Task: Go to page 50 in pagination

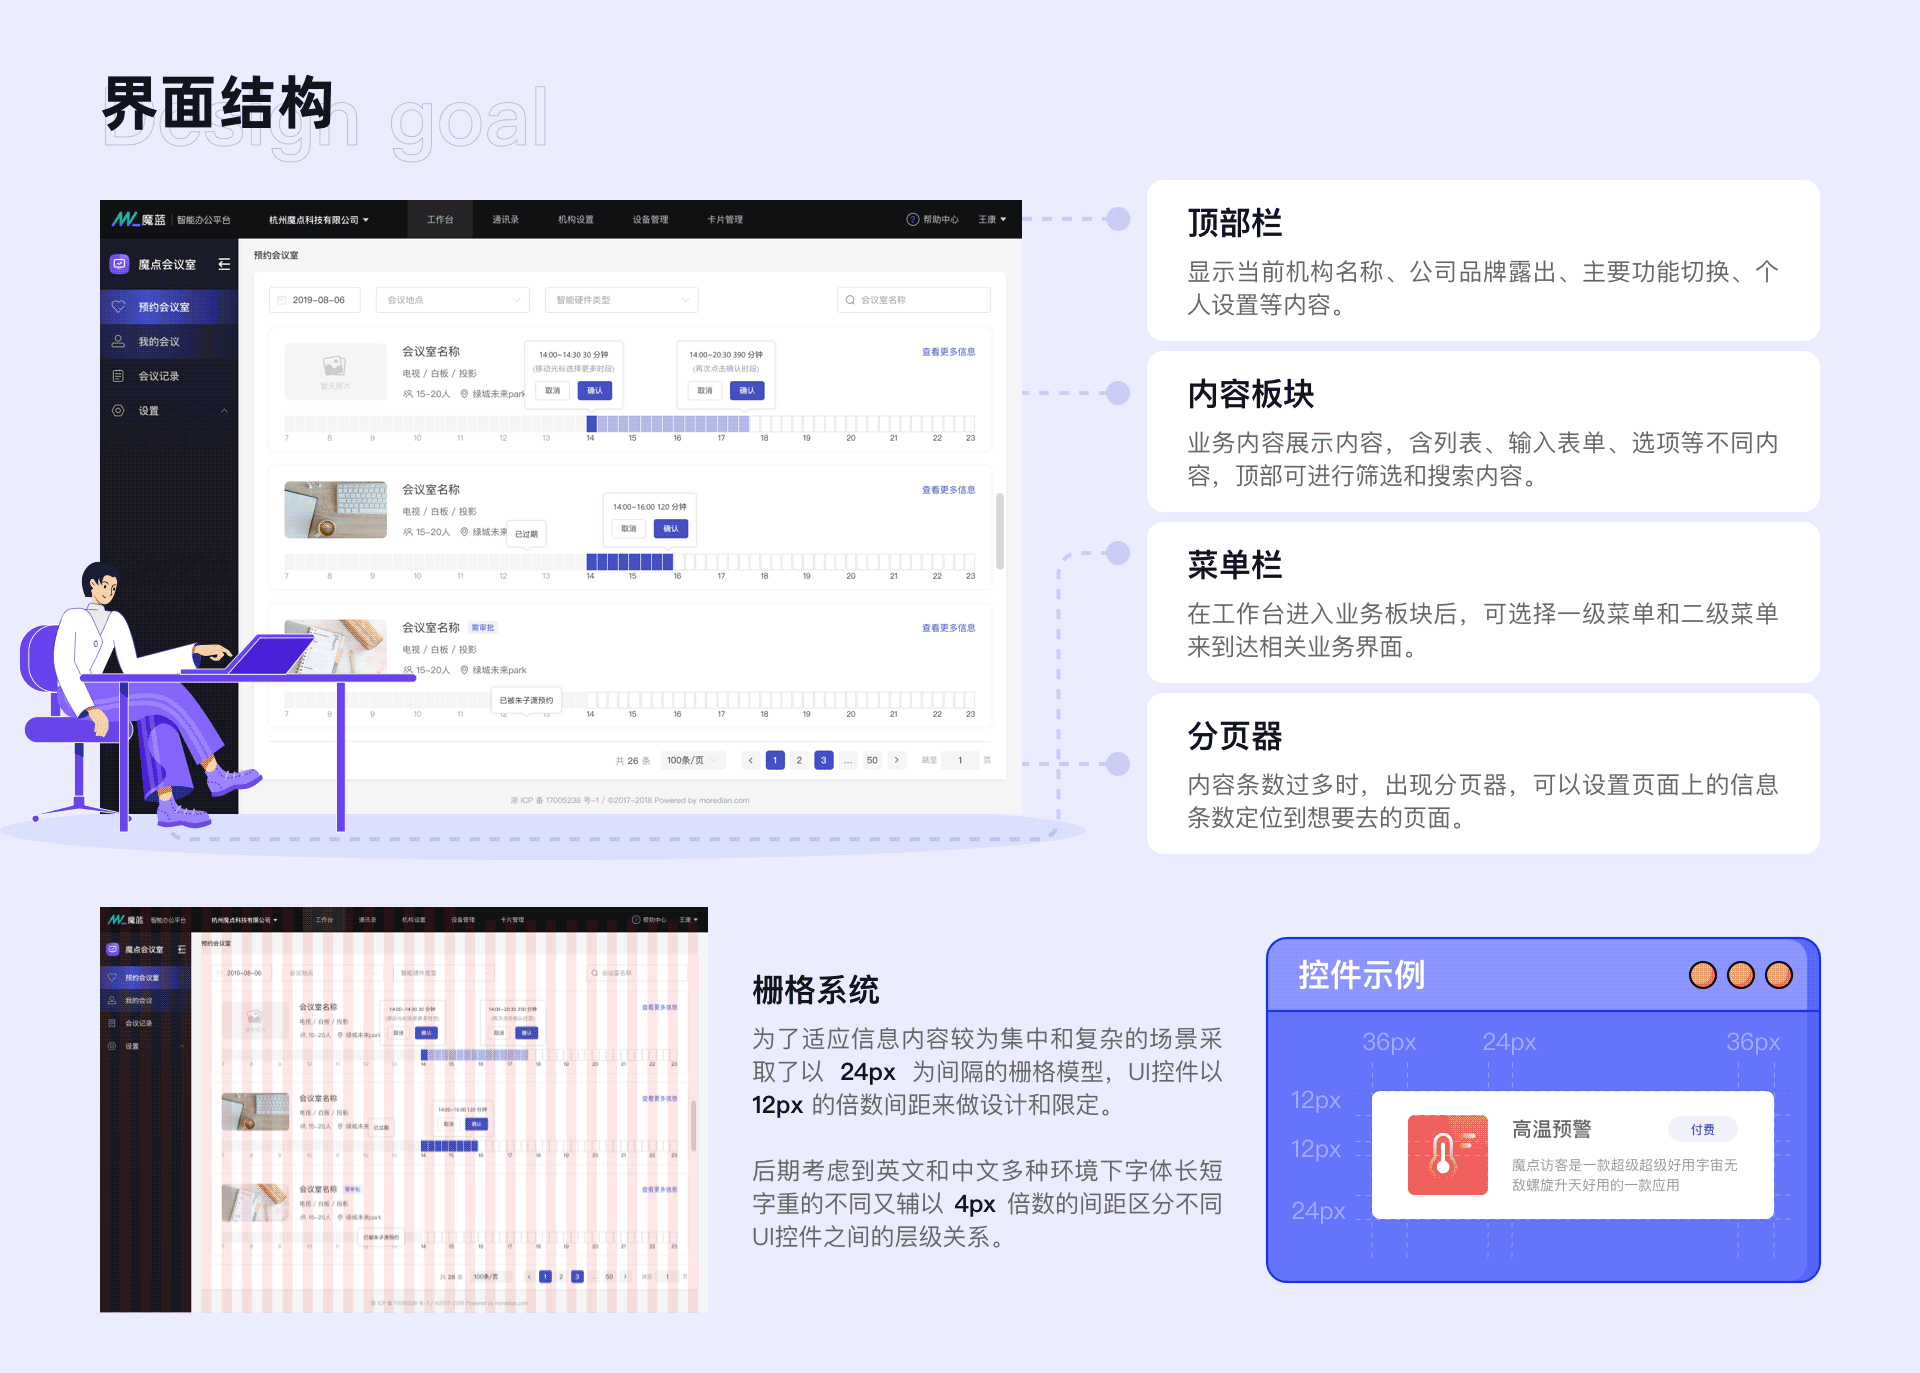Action: click(872, 760)
